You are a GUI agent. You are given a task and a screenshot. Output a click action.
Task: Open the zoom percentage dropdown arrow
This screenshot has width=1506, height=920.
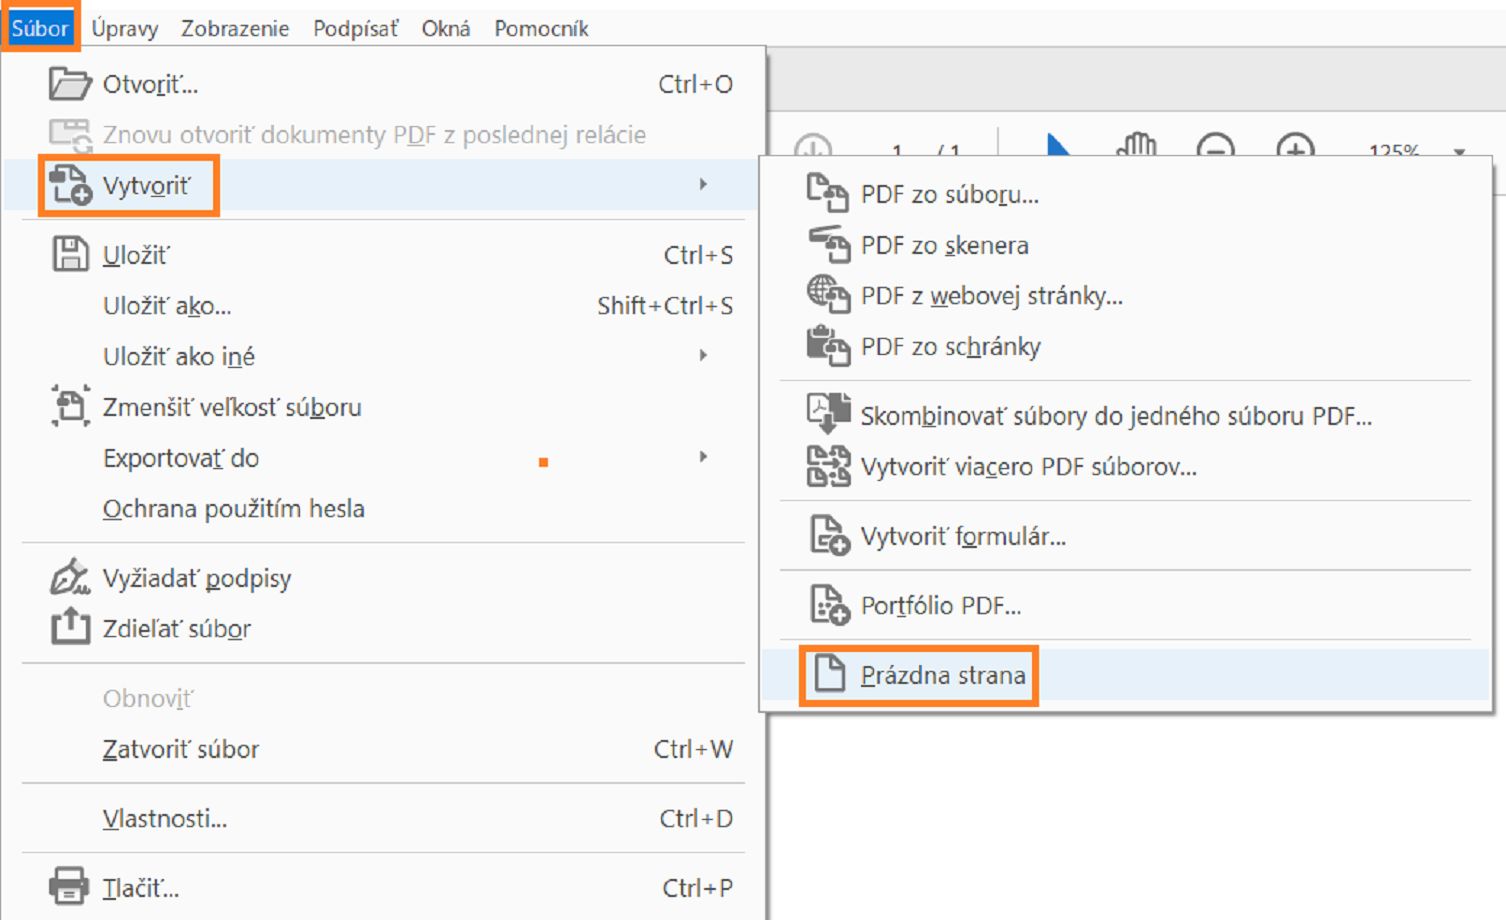click(x=1460, y=152)
